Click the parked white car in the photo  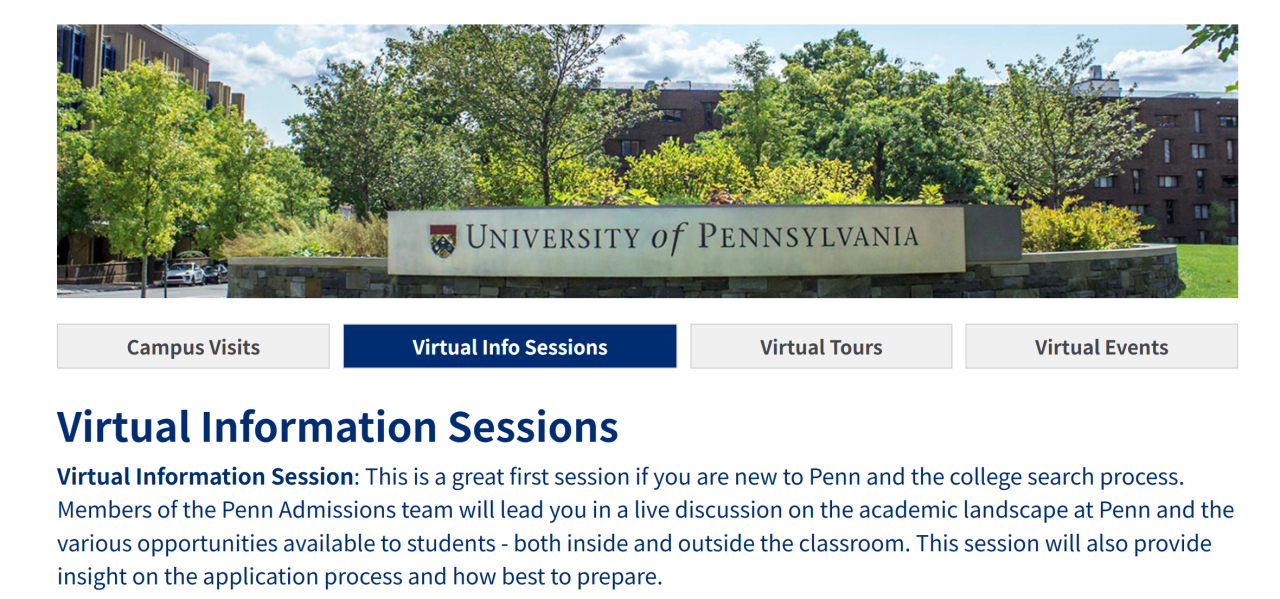pyautogui.click(x=184, y=273)
